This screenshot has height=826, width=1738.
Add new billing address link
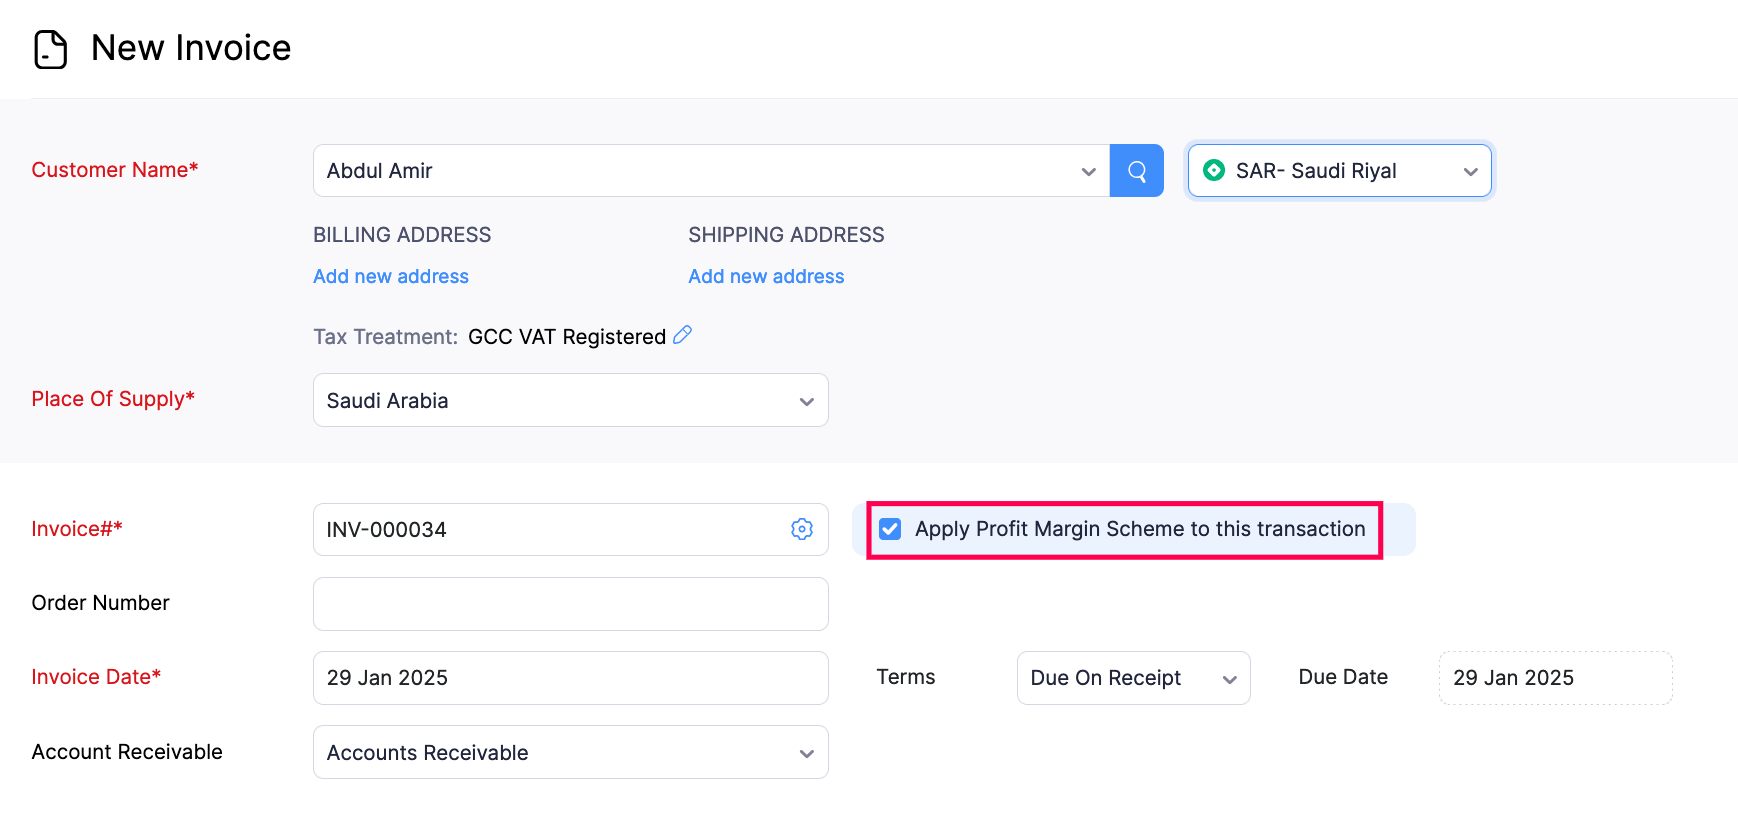391,277
